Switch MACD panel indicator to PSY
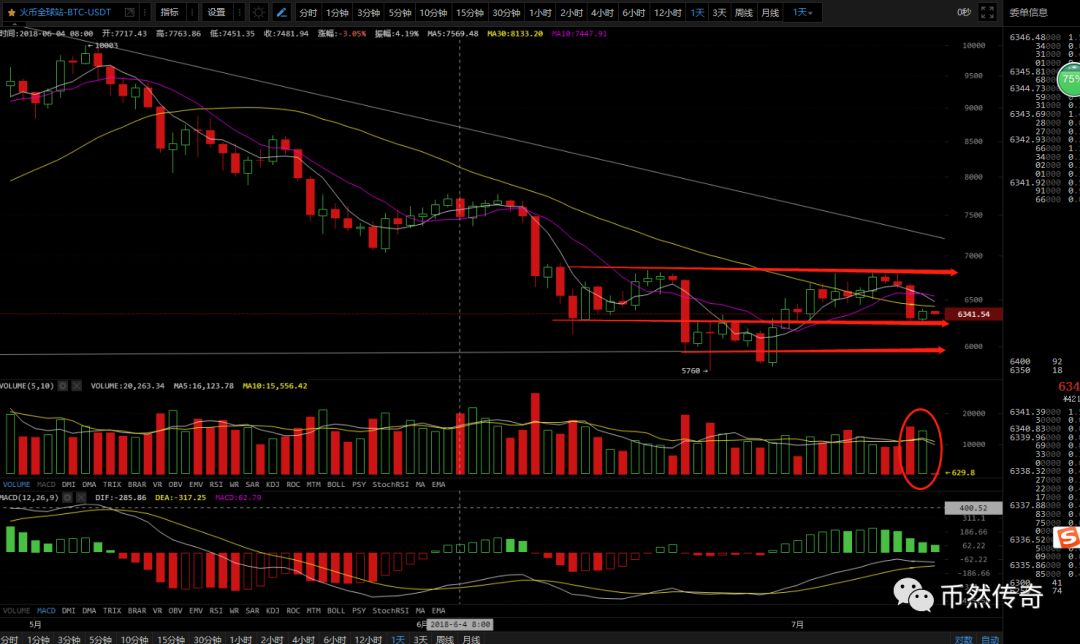The width and height of the screenshot is (1080, 644). click(359, 610)
